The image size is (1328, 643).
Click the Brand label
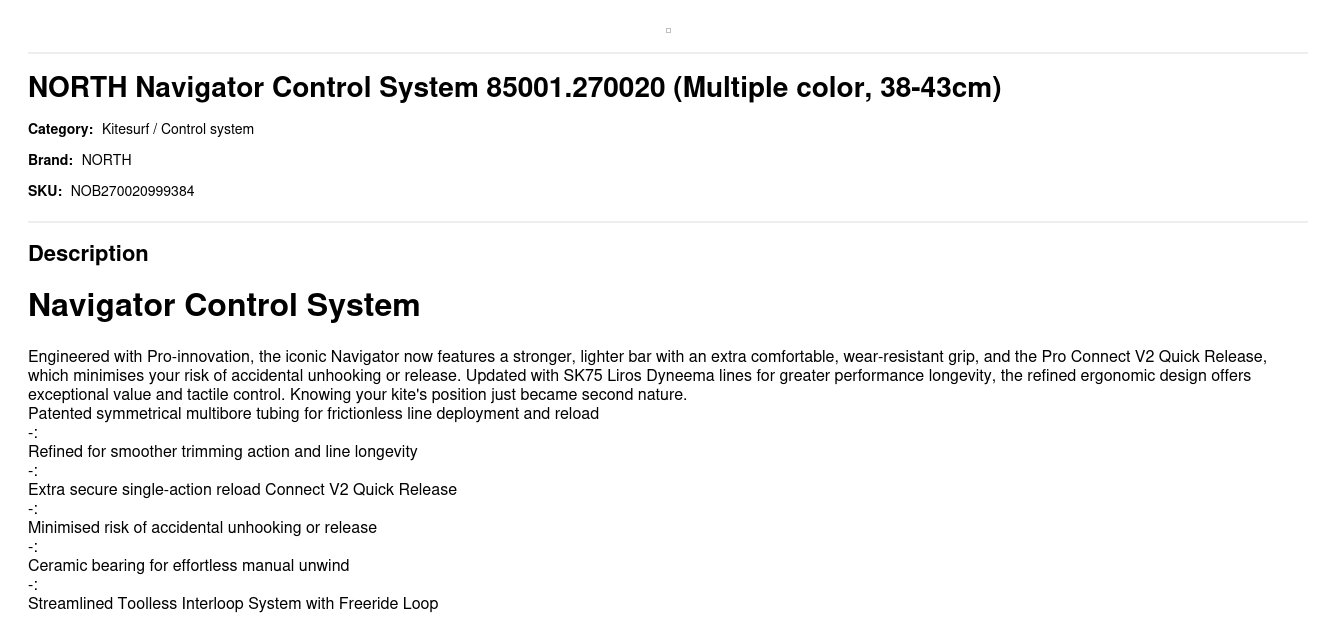click(50, 160)
